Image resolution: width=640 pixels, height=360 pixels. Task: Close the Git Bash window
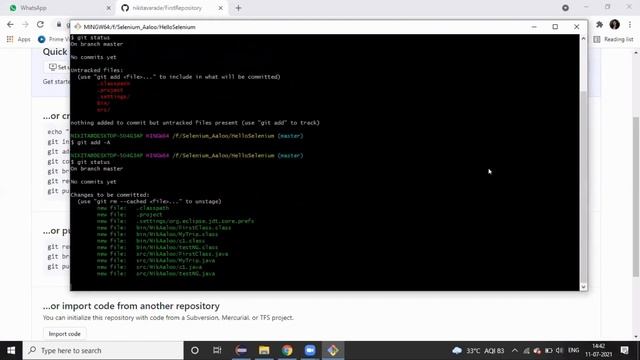coord(576,27)
